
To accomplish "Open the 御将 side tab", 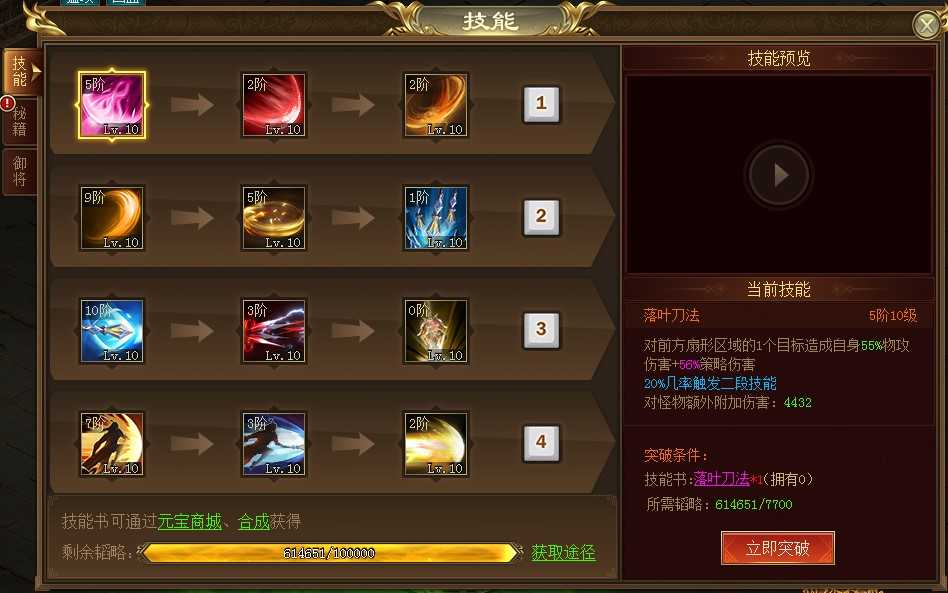I will [x=20, y=172].
